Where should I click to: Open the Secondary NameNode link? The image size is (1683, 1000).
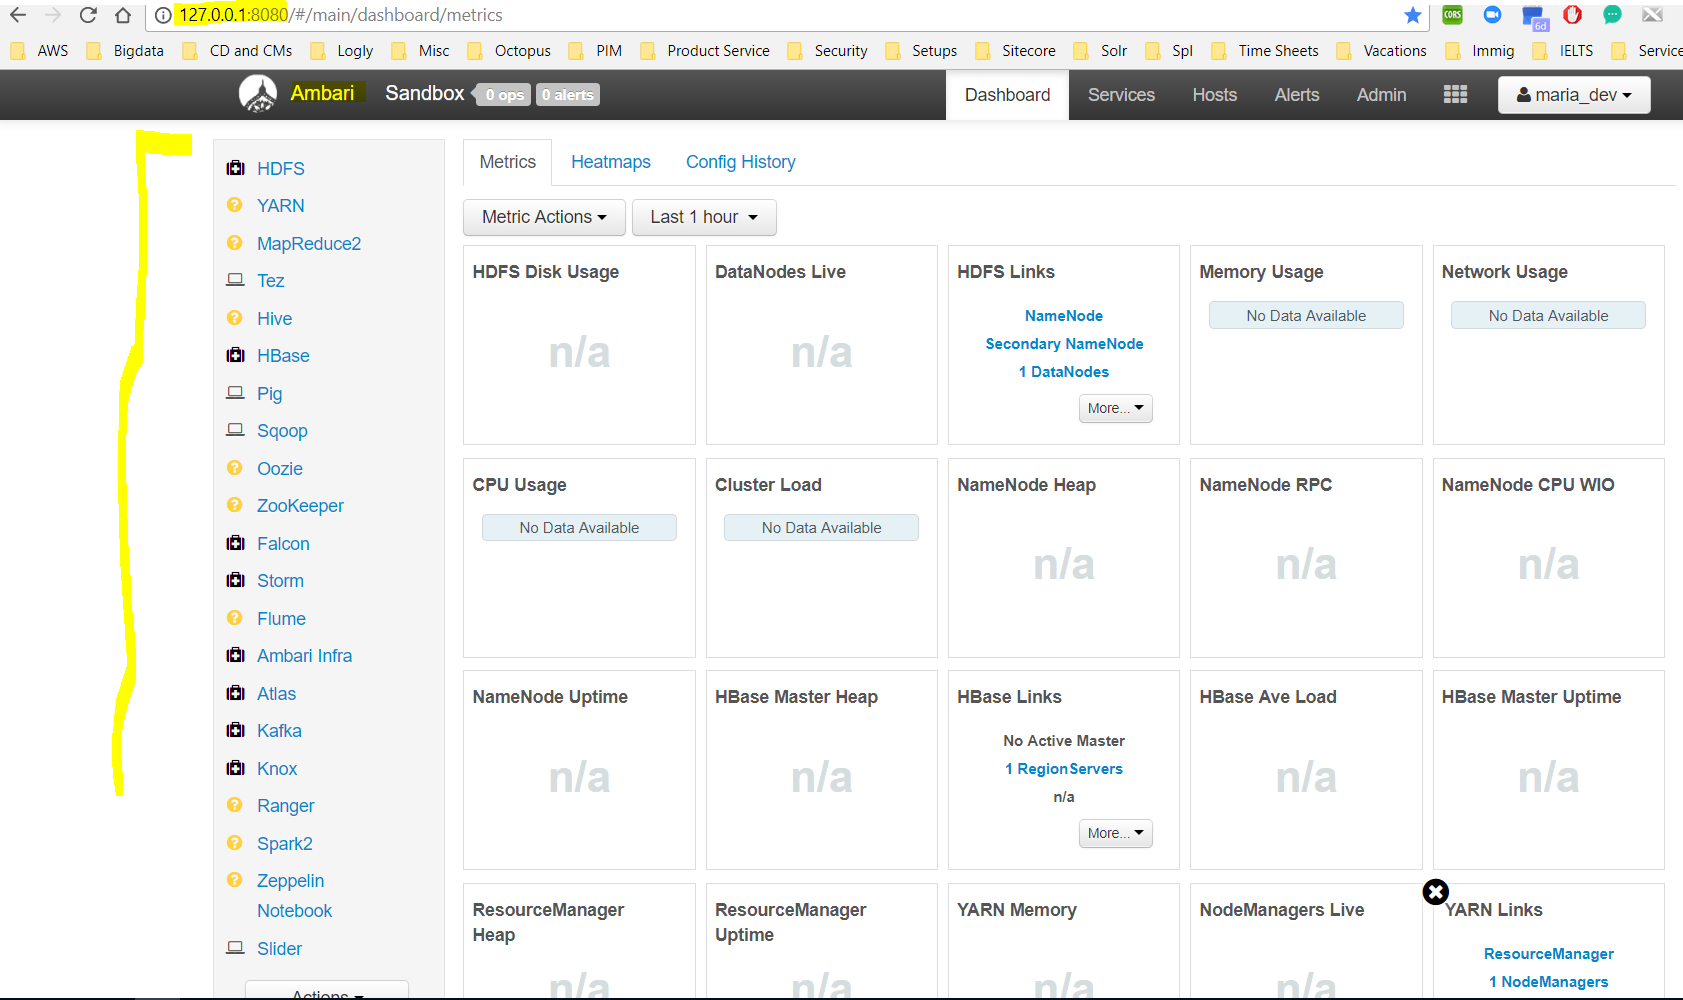click(x=1064, y=344)
